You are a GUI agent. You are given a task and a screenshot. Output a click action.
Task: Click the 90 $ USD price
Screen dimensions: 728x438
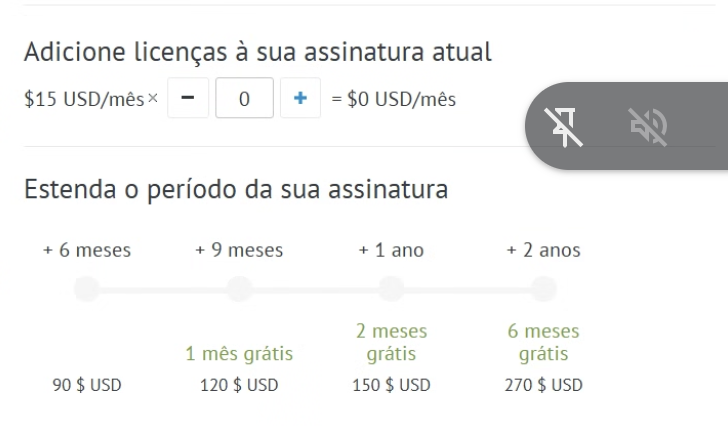pos(87,385)
